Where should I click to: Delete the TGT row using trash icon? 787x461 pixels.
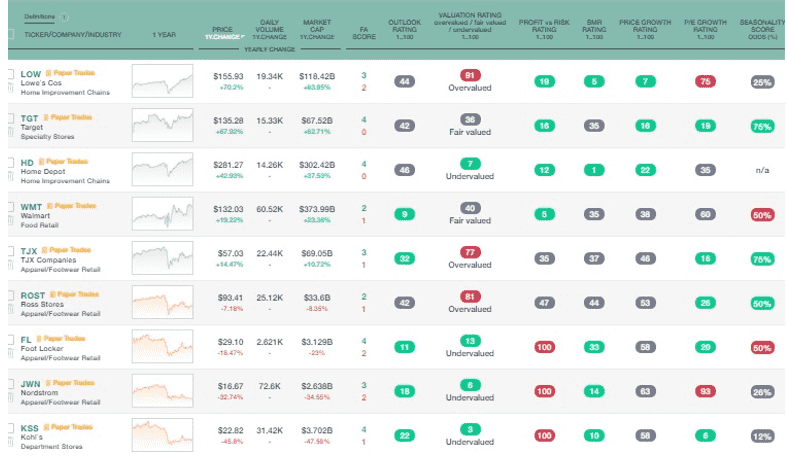point(10,130)
